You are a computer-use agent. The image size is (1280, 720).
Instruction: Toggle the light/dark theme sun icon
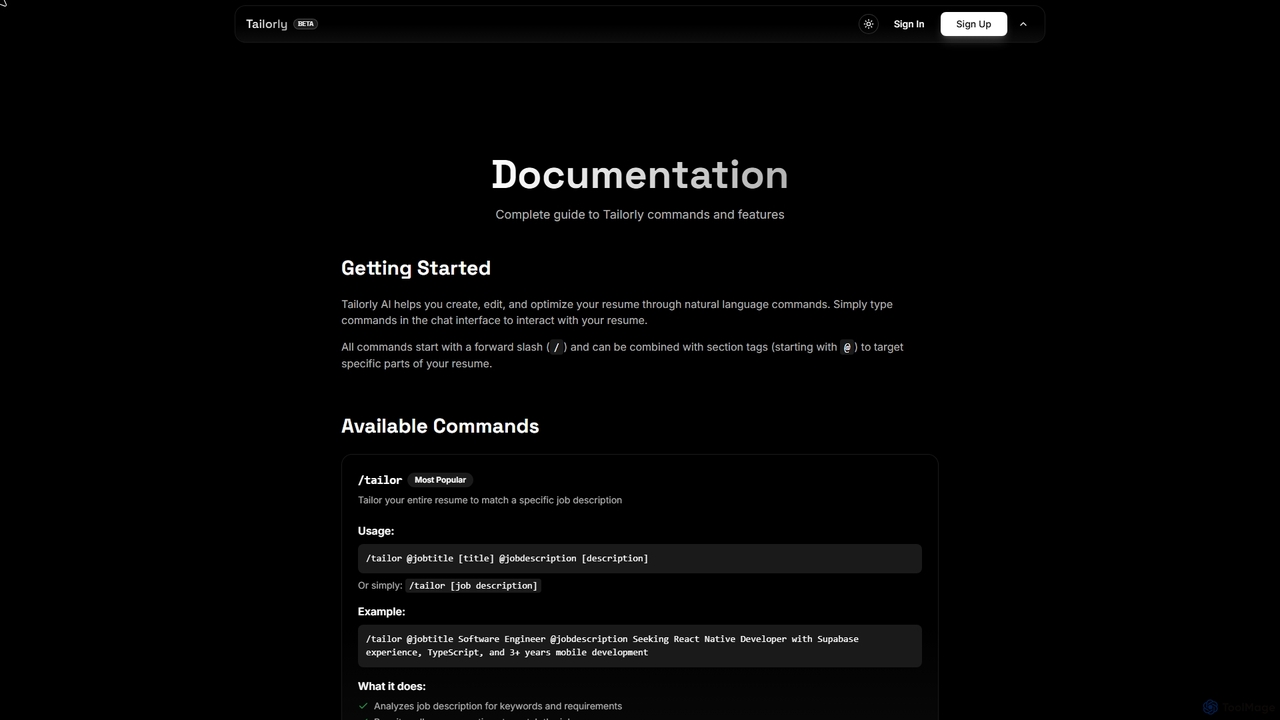tap(868, 24)
